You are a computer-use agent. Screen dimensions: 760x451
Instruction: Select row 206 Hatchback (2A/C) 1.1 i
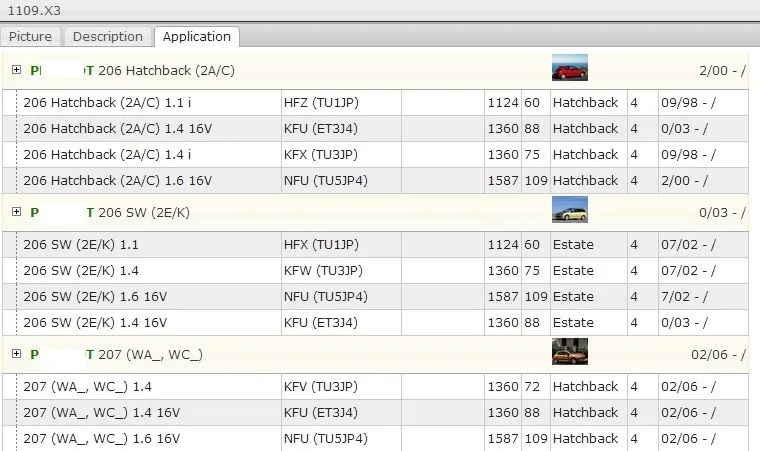(376, 103)
